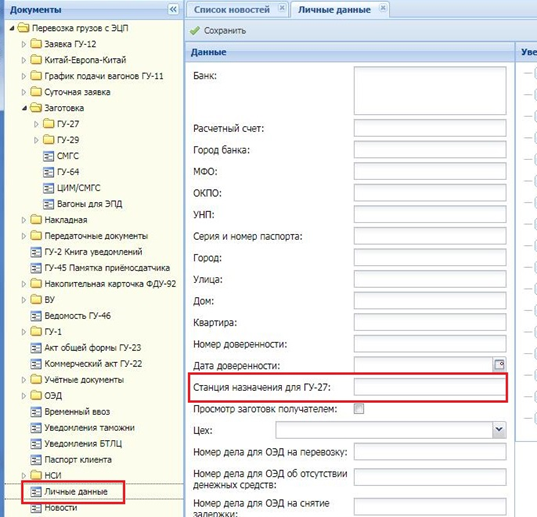537x517 pixels.
Task: Click the Дата доверенности date field
Action: pyautogui.click(x=423, y=365)
